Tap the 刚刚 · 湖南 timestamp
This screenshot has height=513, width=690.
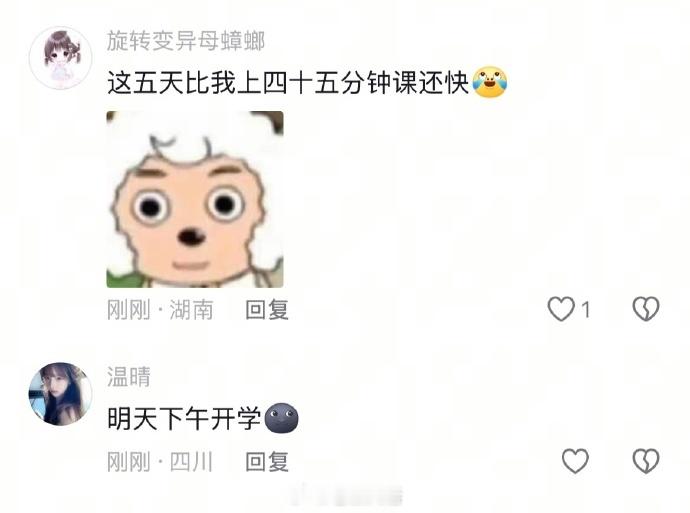160,310
